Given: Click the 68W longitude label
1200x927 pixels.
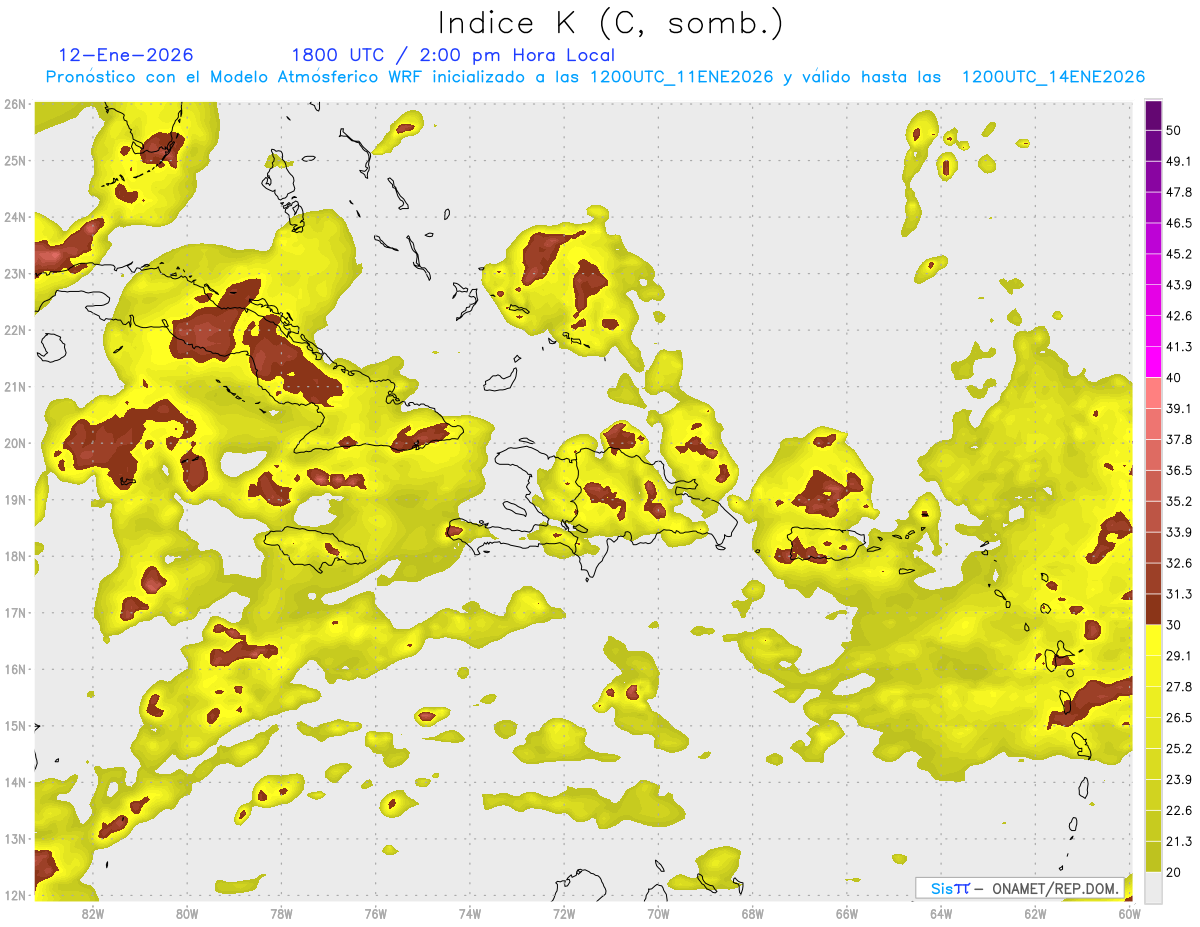Looking at the screenshot, I should click(x=753, y=913).
